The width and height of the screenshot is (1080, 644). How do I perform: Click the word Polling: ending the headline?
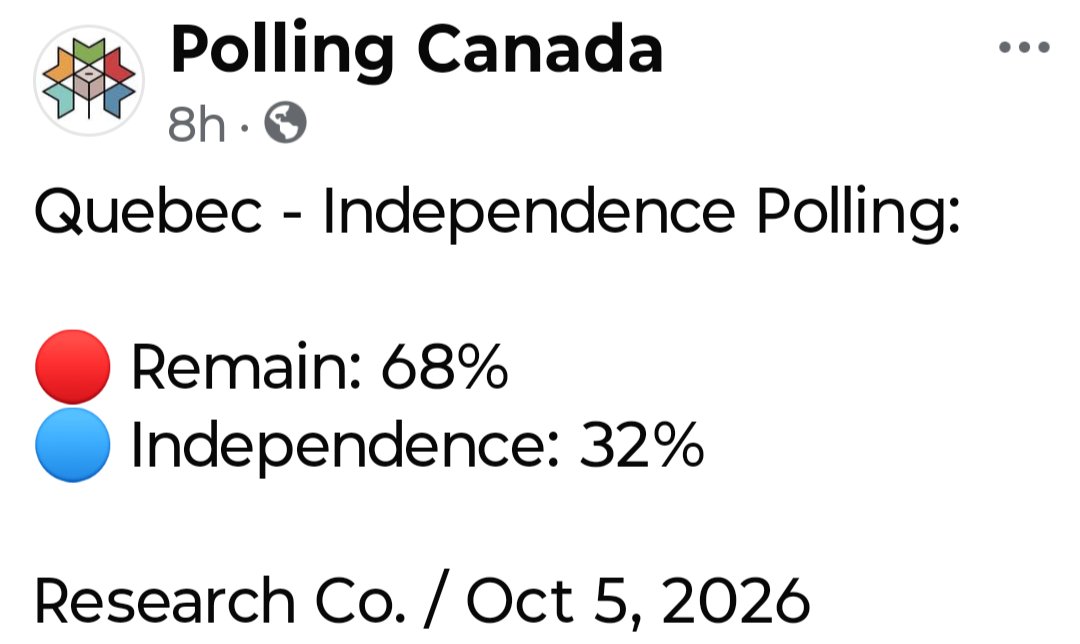(x=858, y=213)
